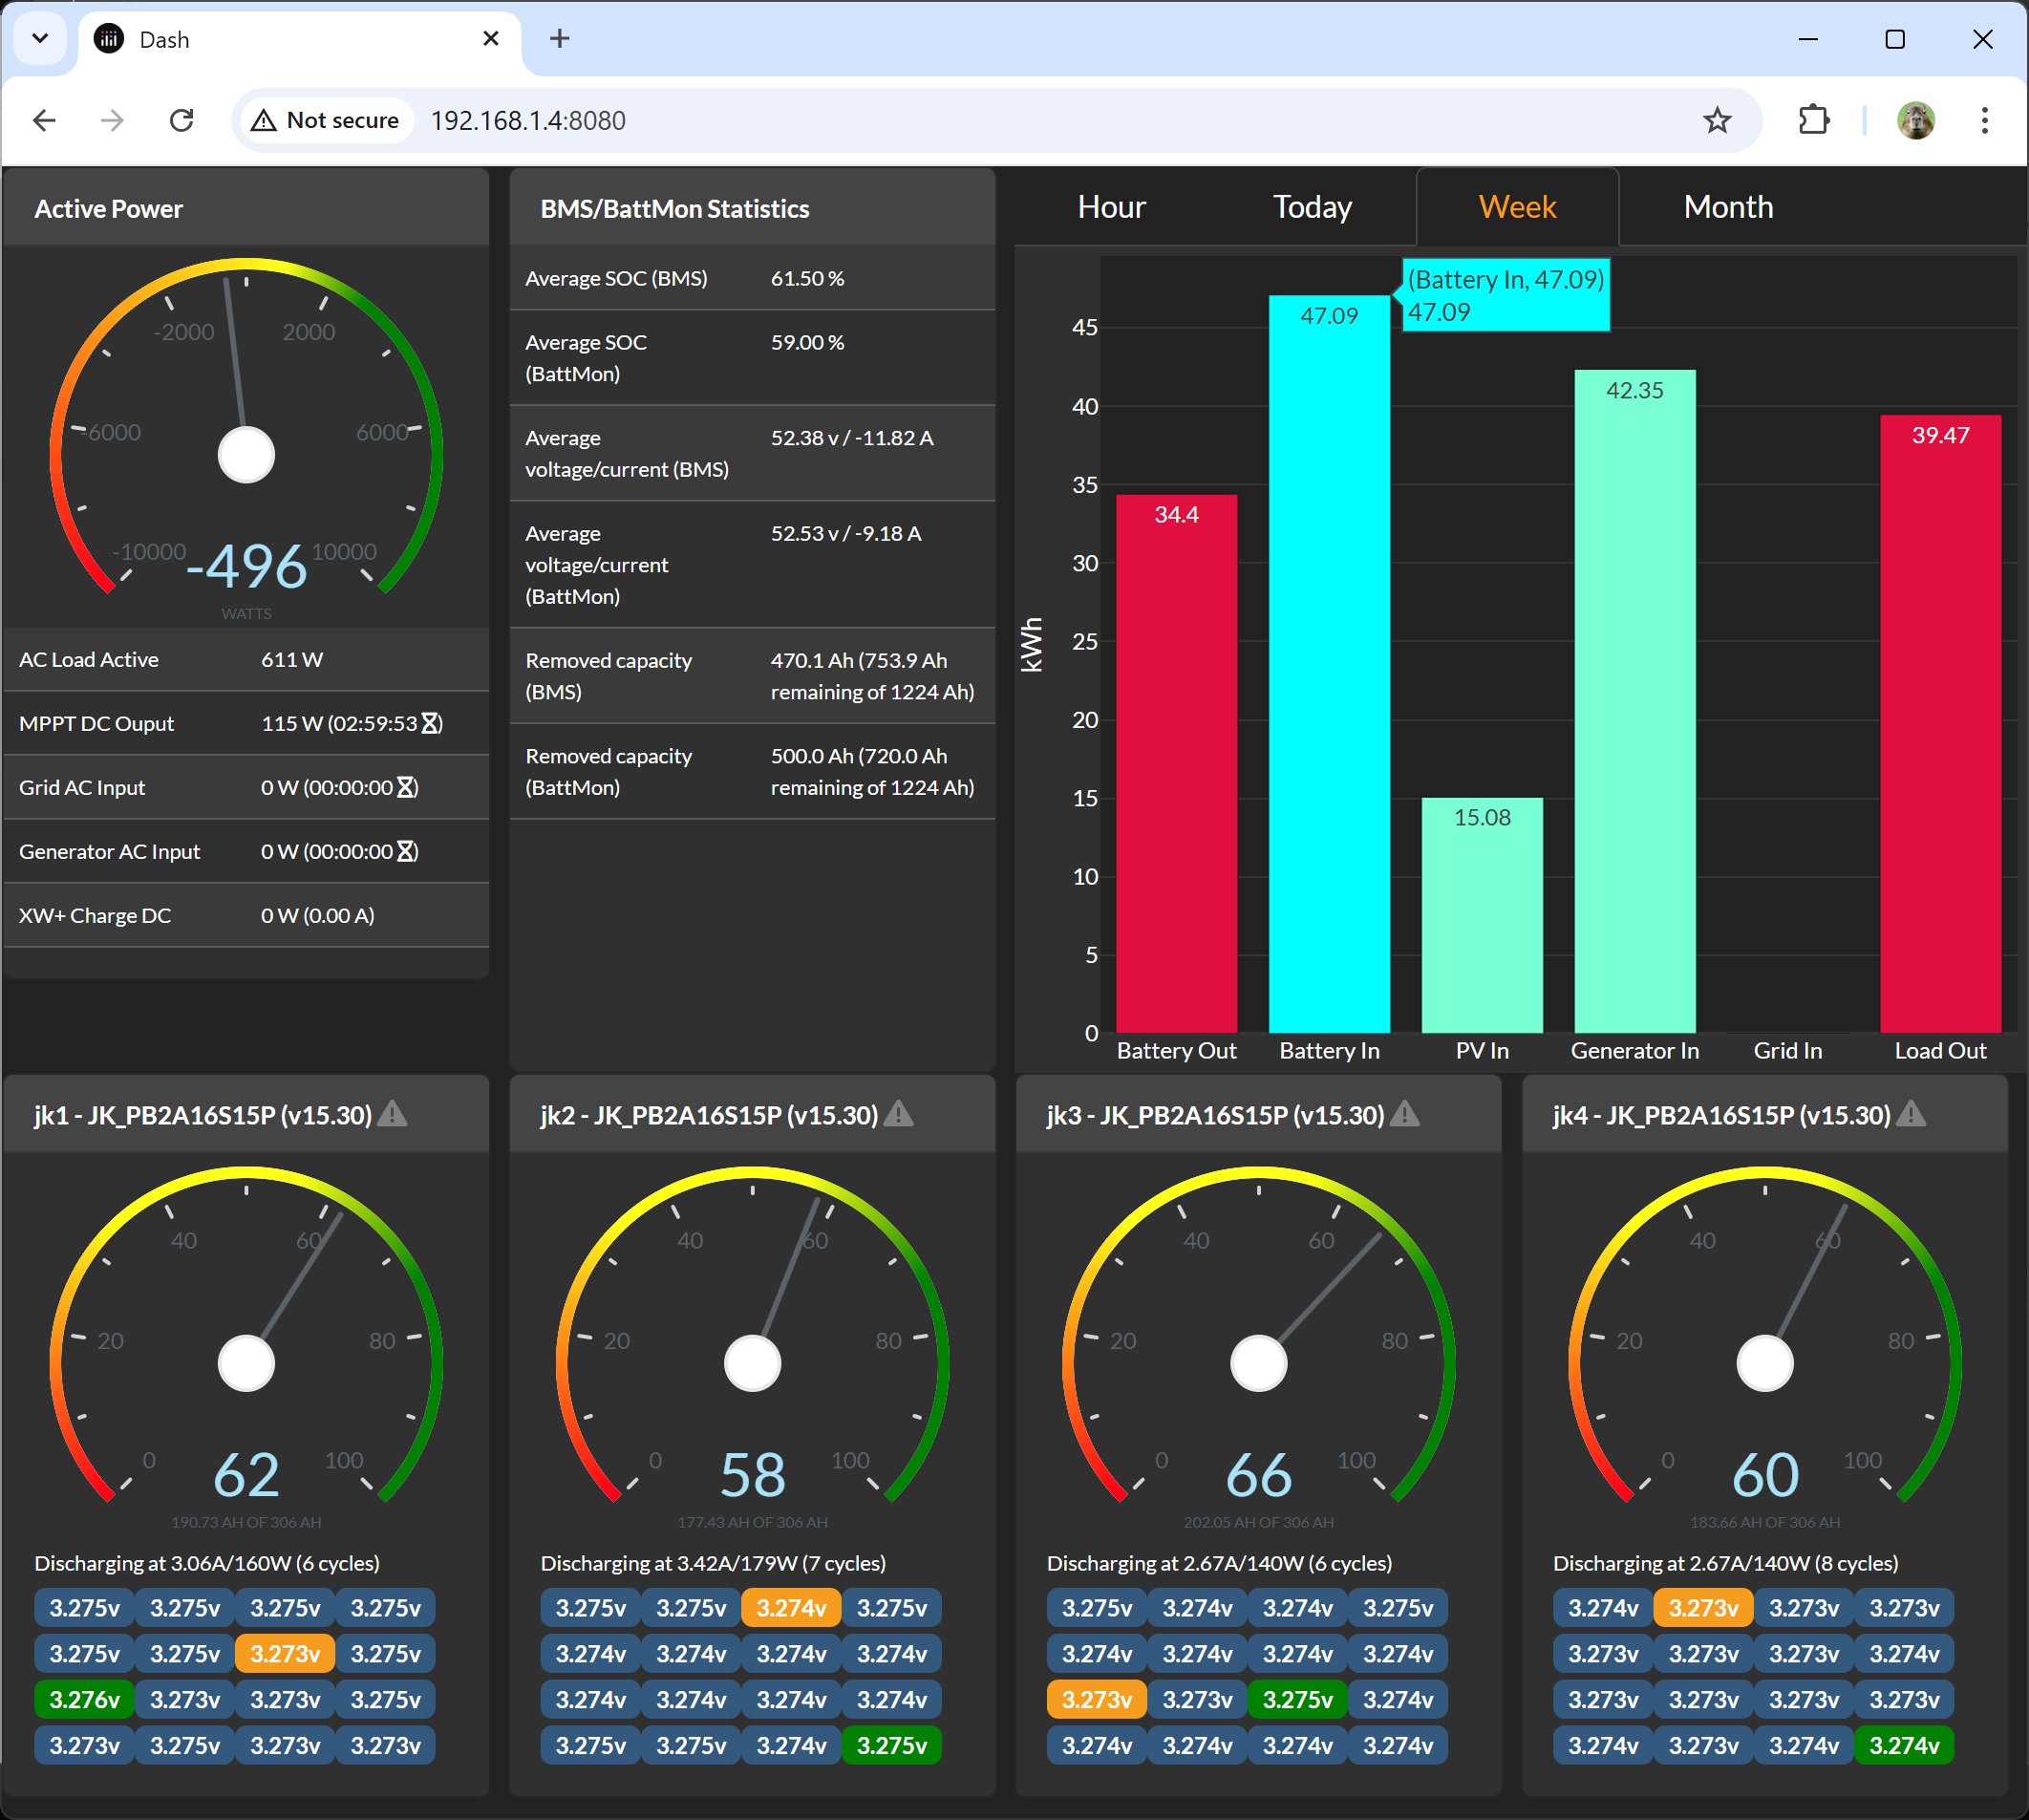Open the browser profile avatar

(1916, 120)
